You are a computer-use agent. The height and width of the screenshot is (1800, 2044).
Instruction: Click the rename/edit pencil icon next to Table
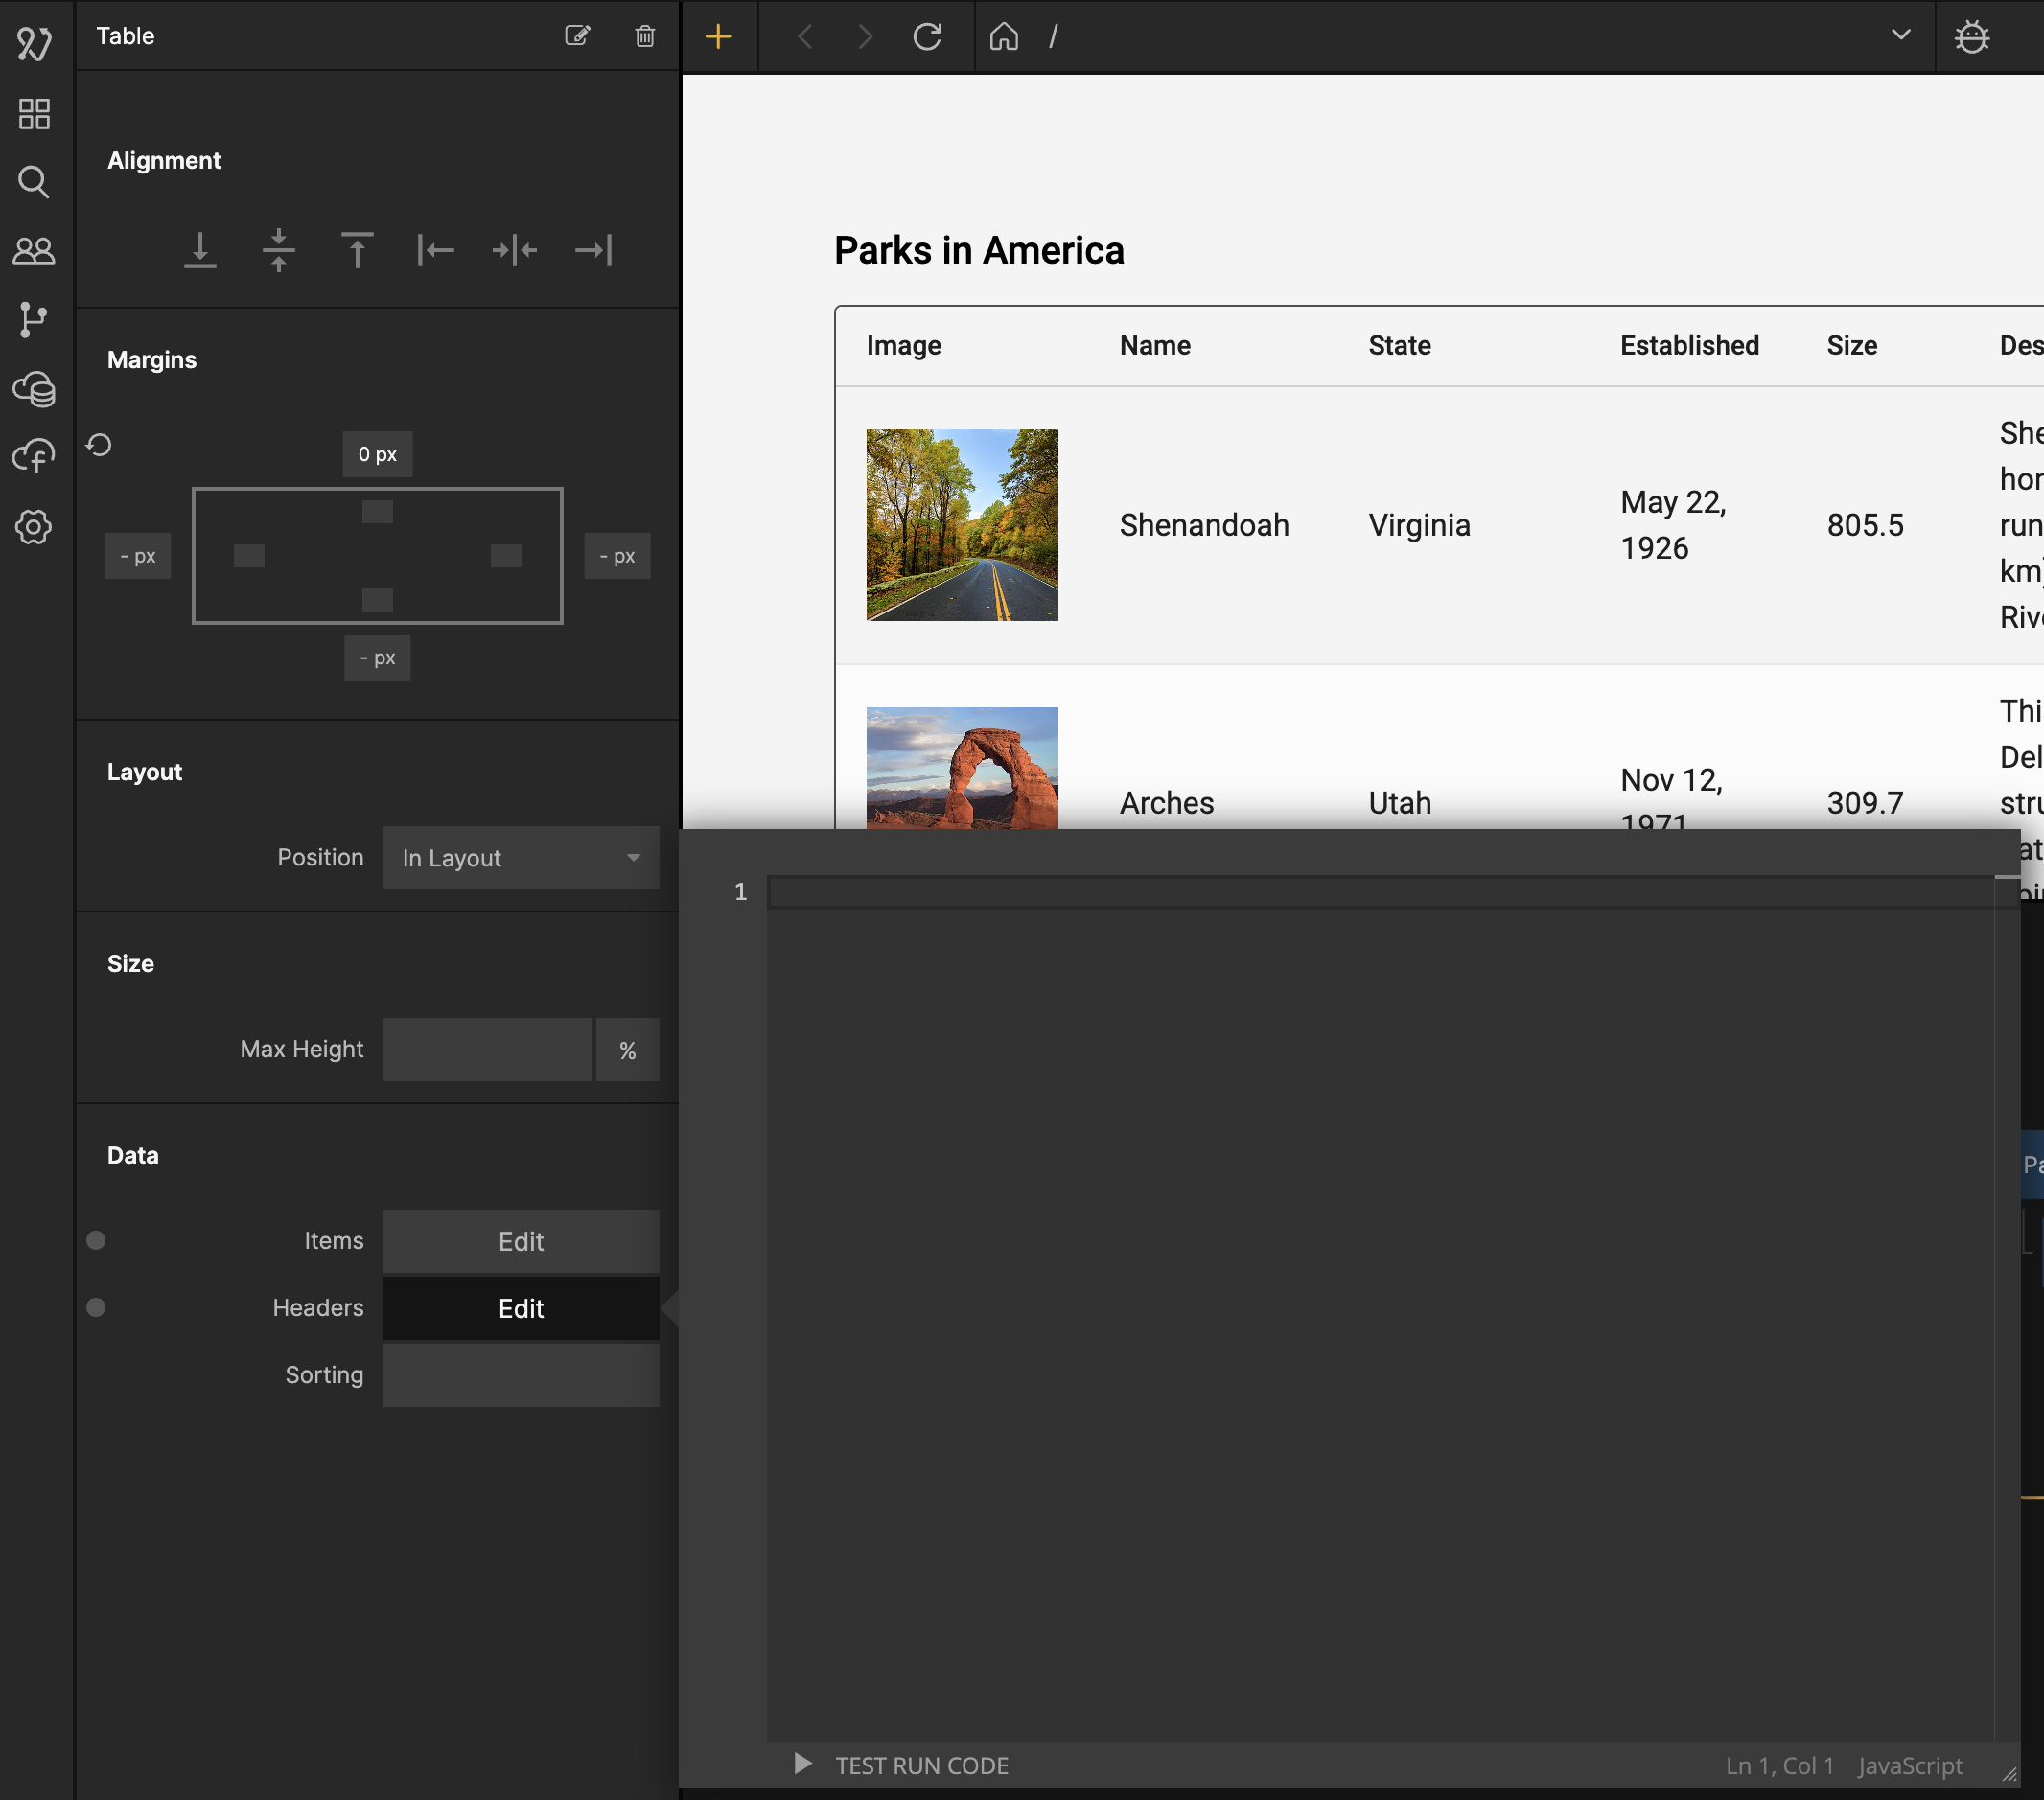577,36
